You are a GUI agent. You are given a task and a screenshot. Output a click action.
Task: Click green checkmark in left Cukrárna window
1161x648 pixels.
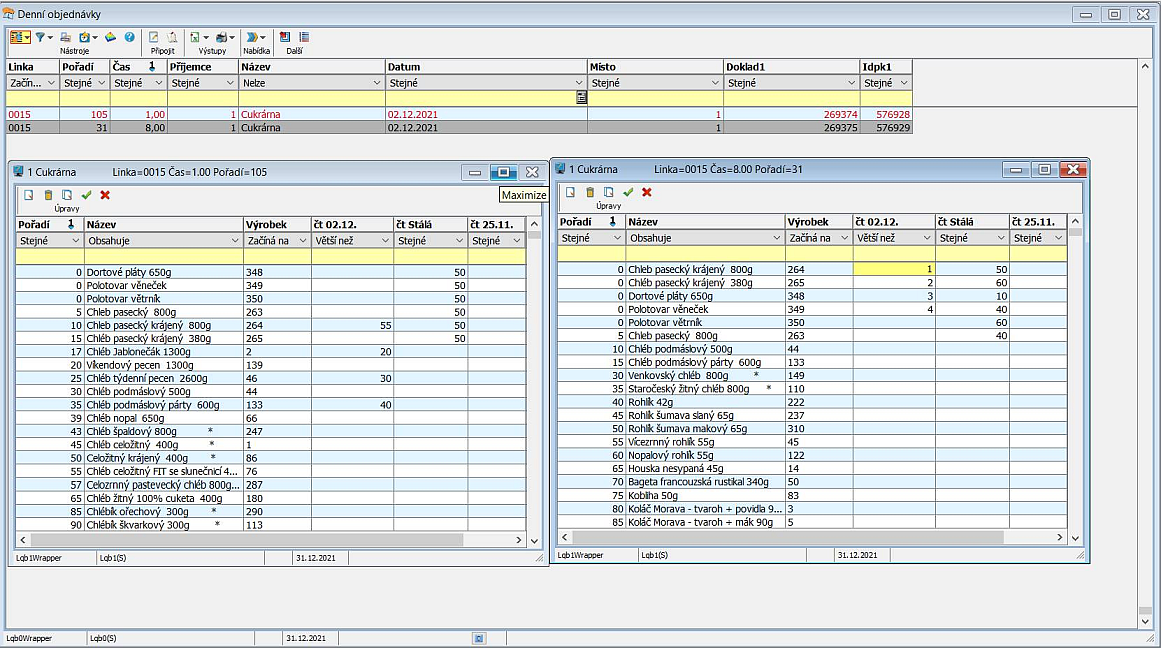point(86,195)
